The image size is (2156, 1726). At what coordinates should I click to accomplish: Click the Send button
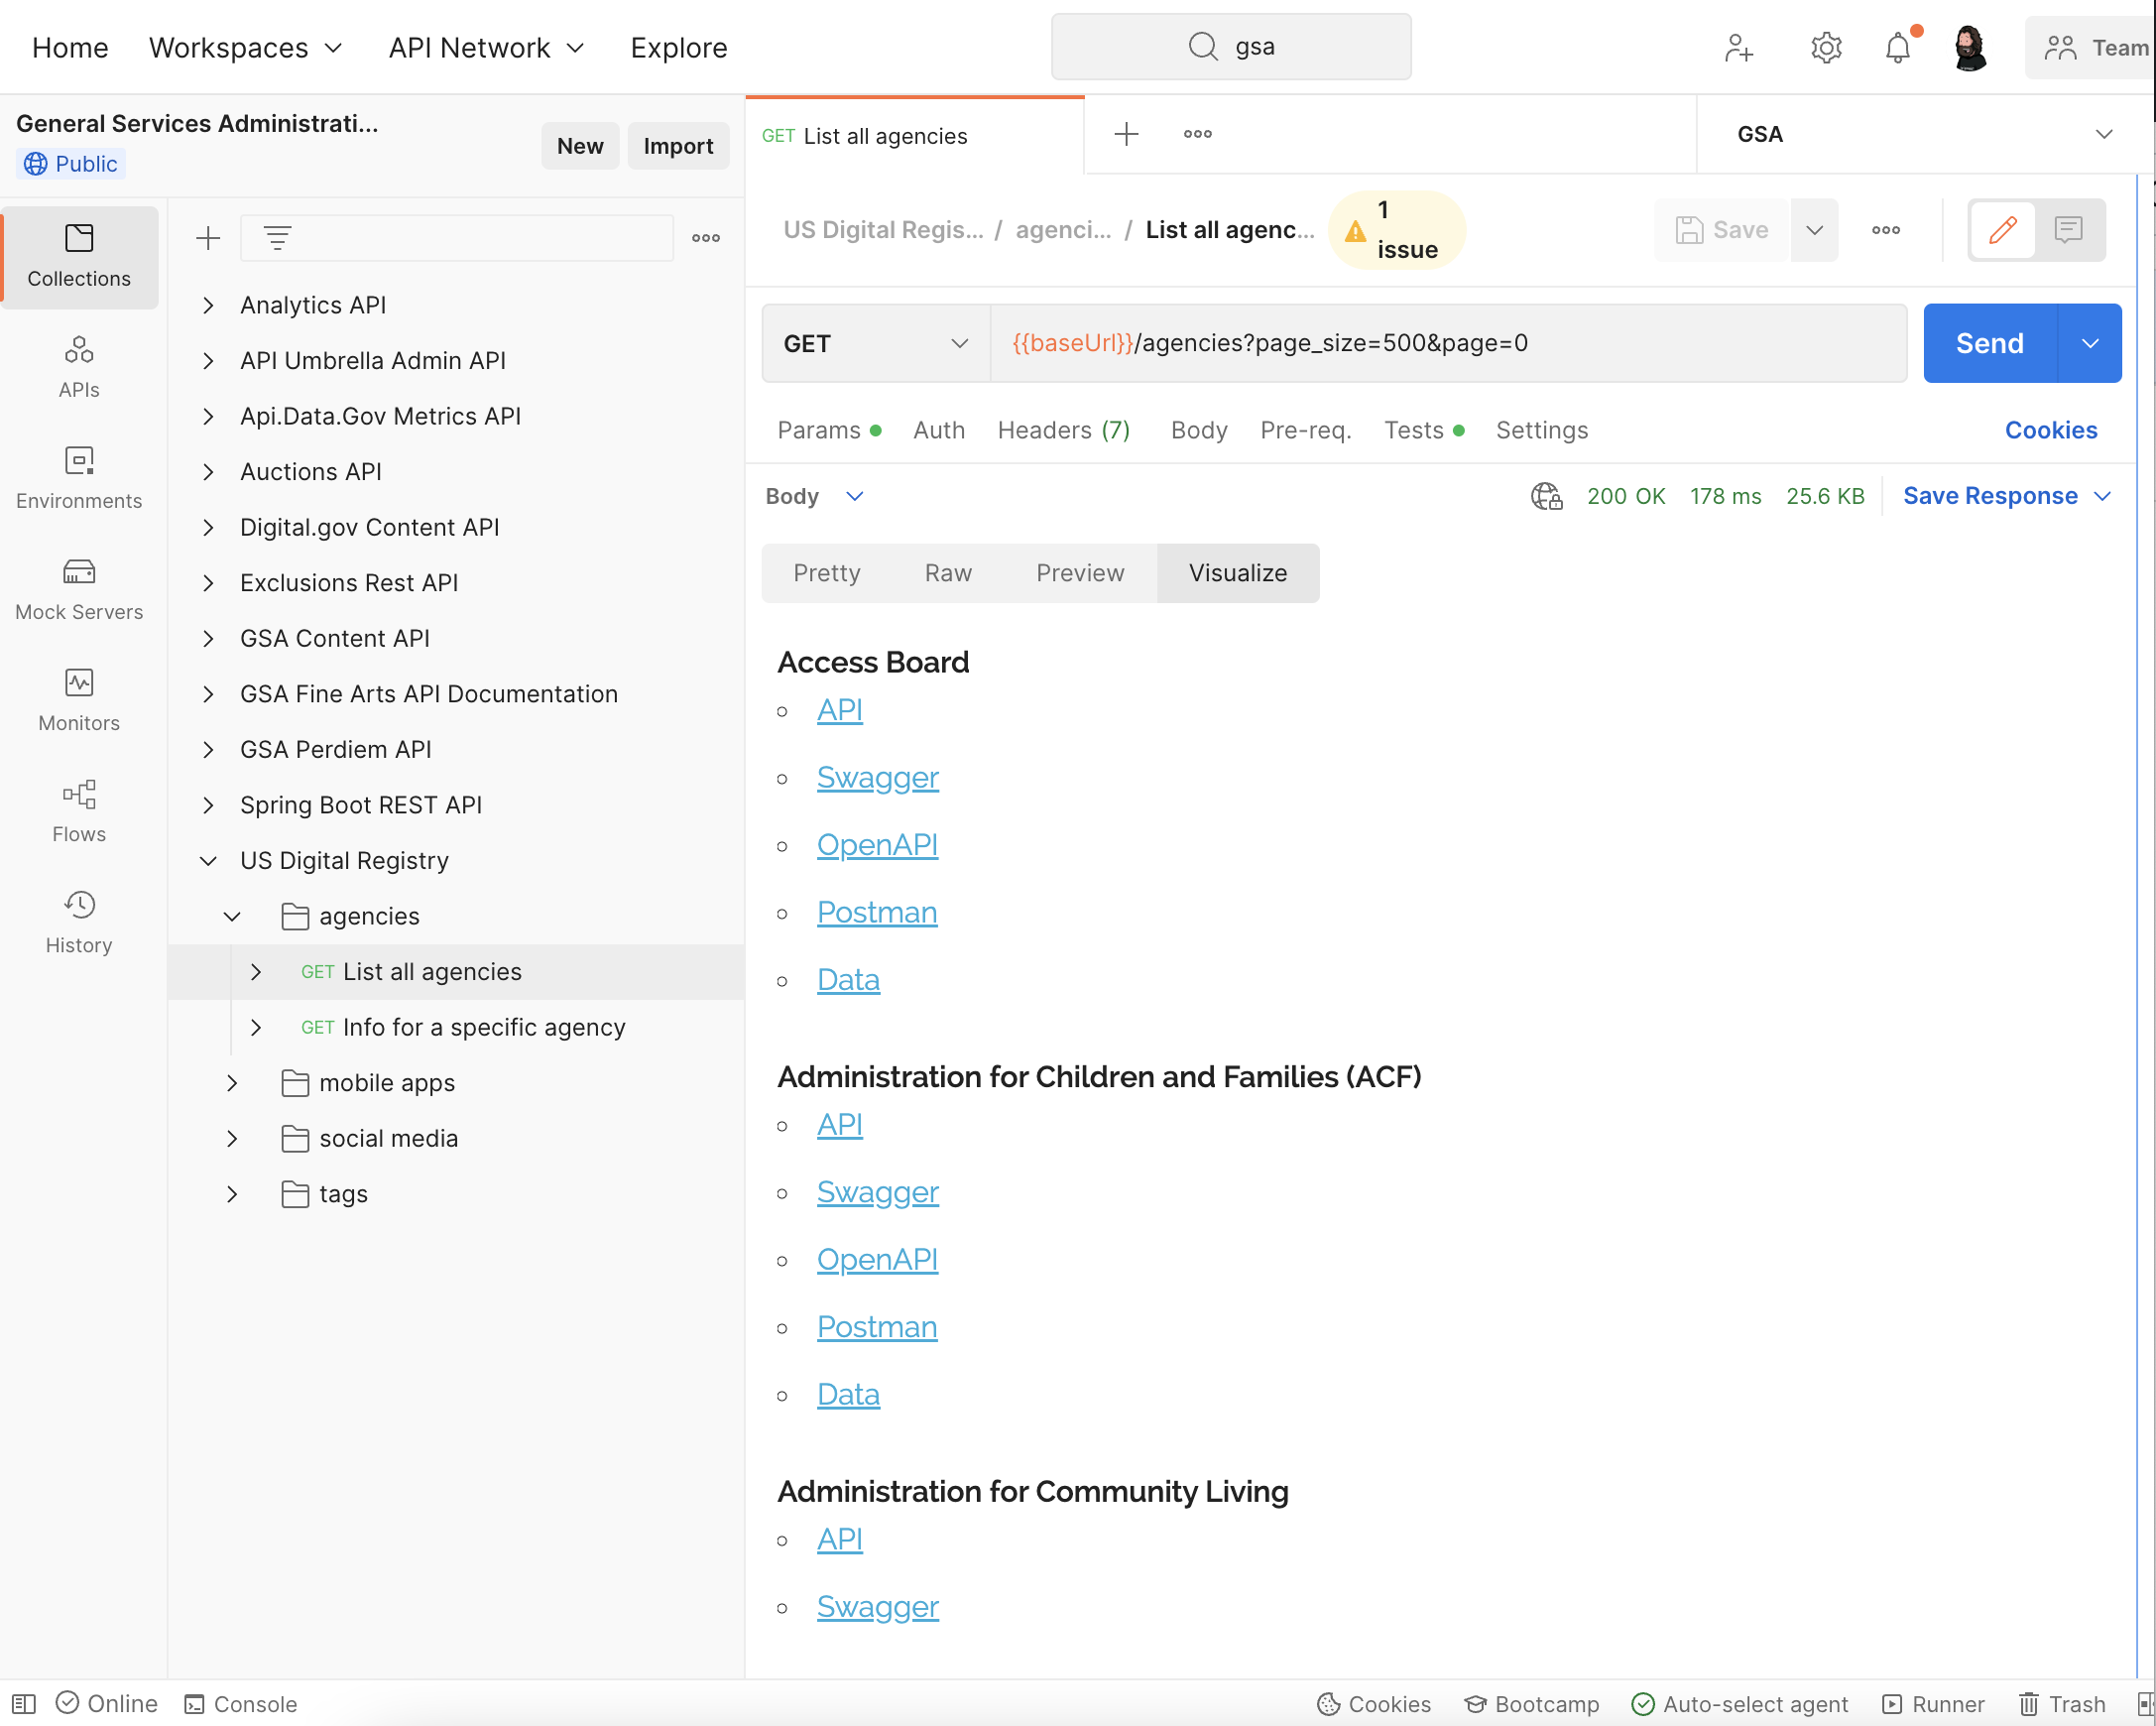1990,343
